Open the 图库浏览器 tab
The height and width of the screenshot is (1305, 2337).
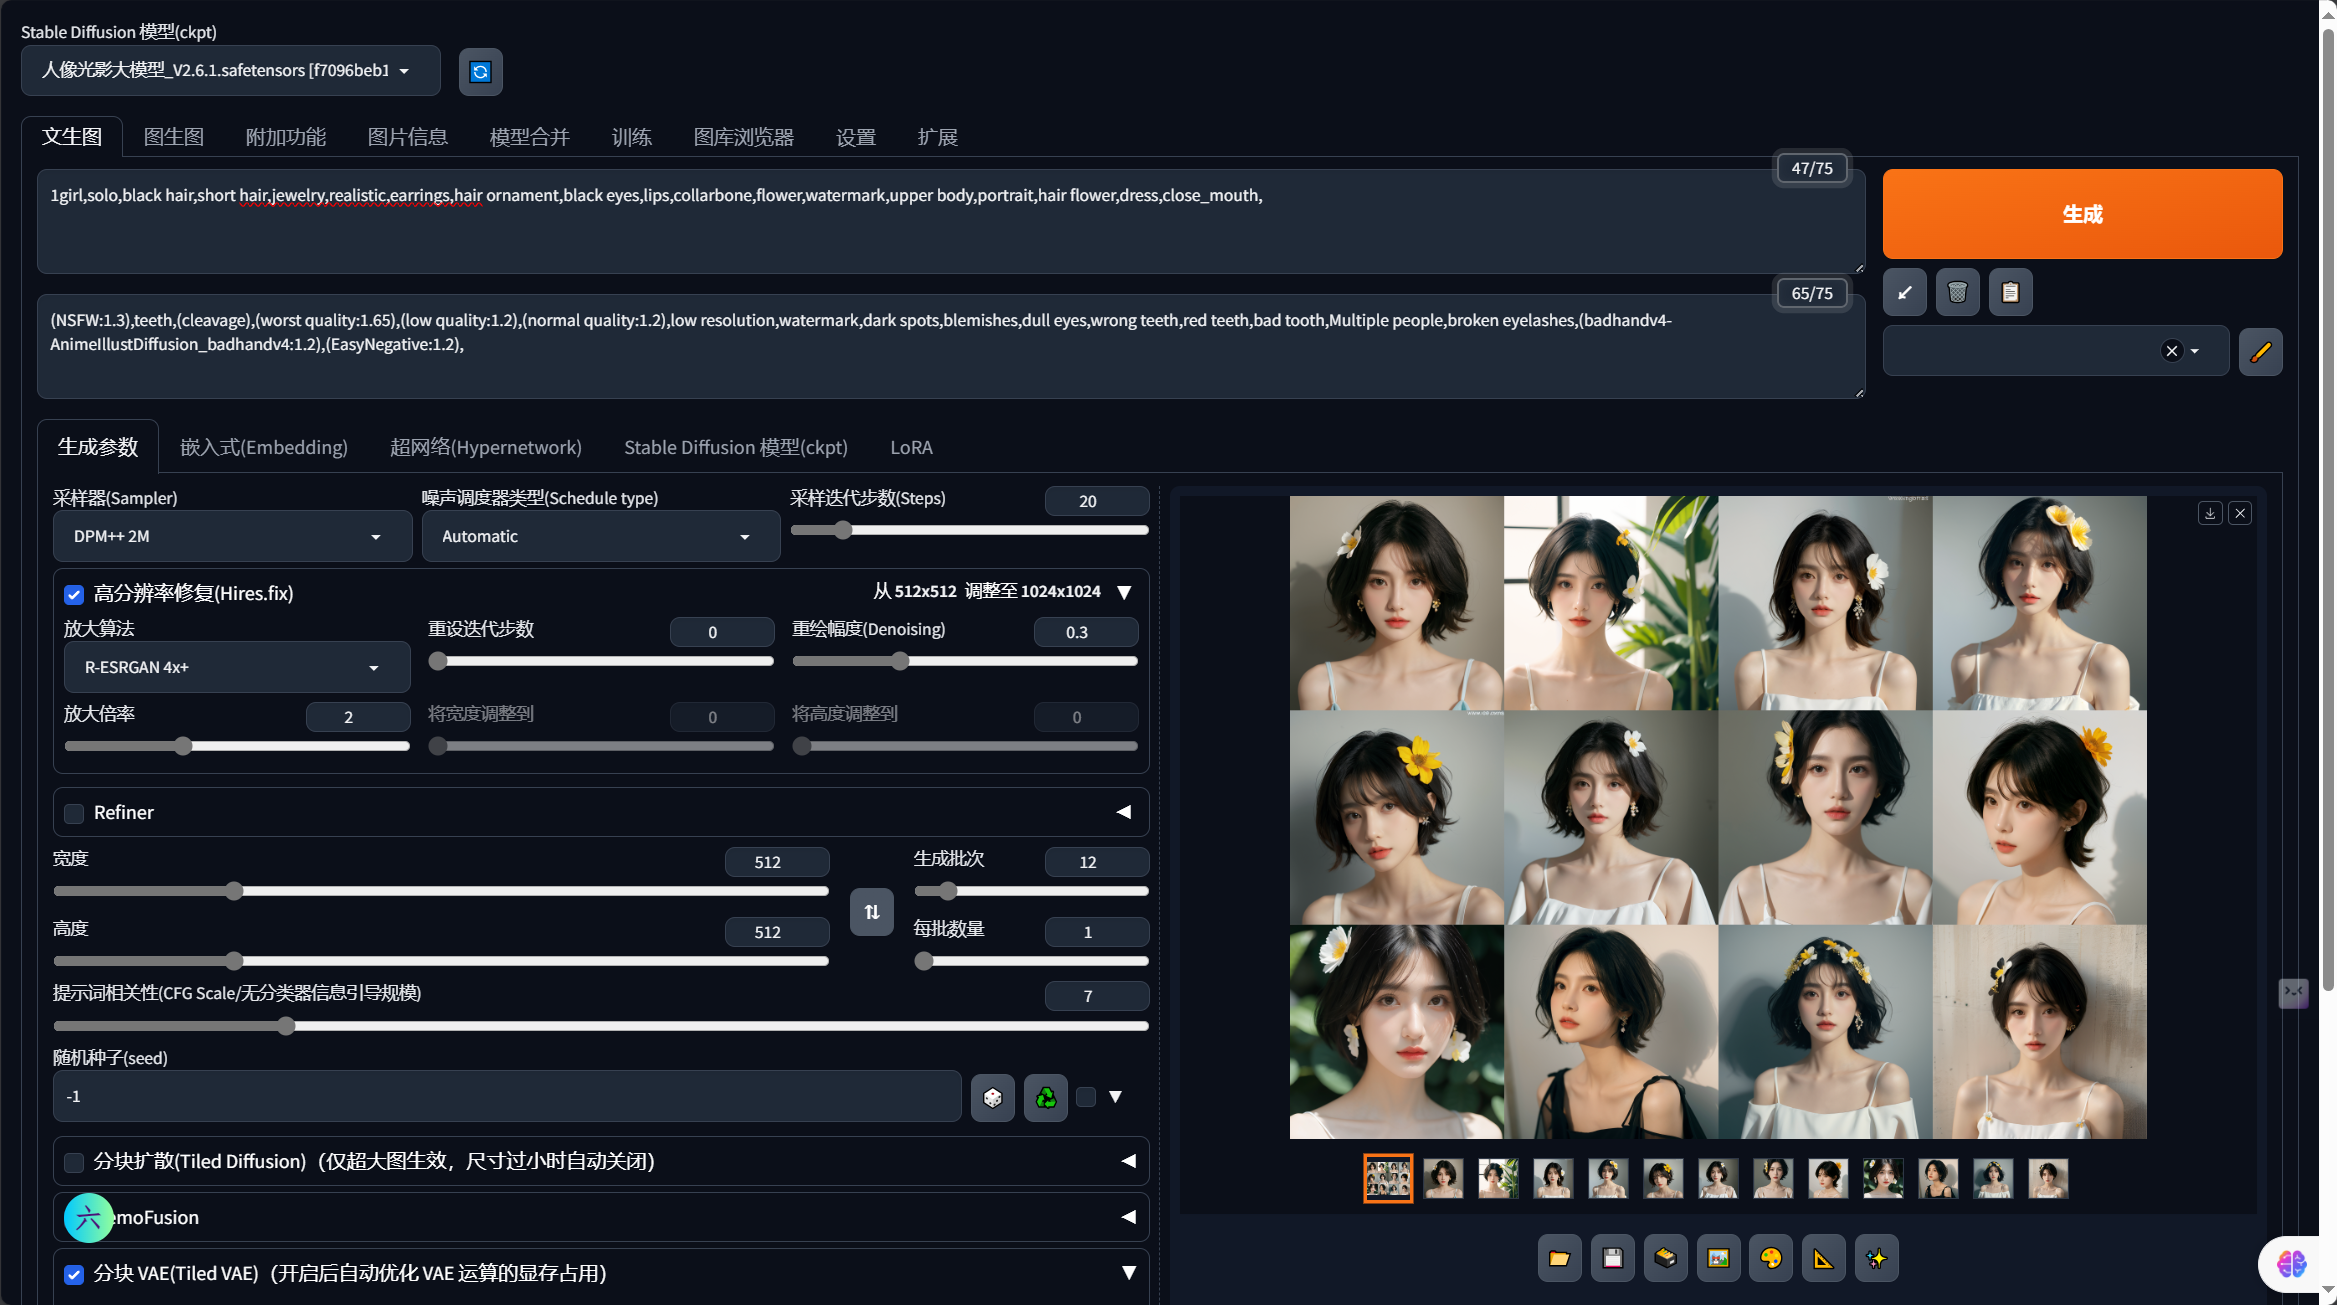744,137
